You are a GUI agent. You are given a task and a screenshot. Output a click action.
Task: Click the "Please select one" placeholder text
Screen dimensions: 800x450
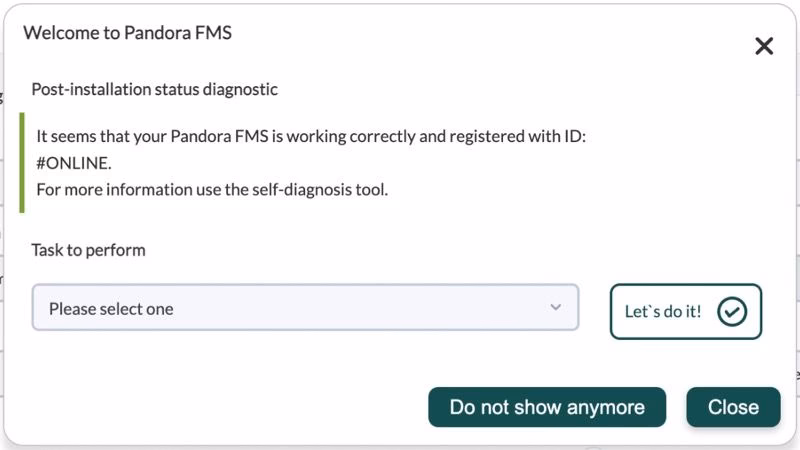point(111,309)
